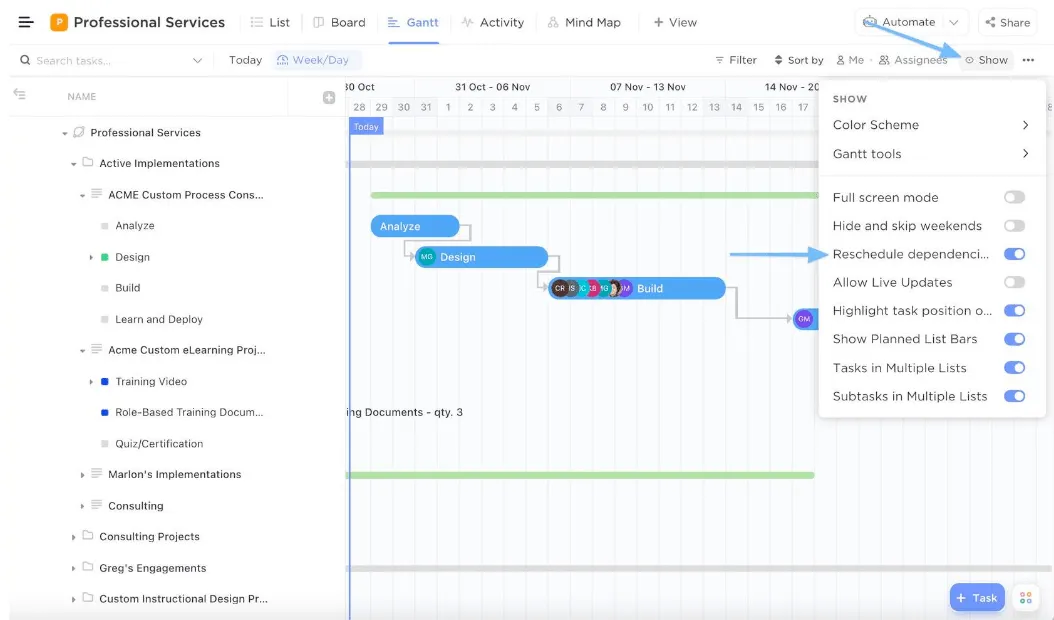Create a new Task button
Screen dimensions: 1054x620
tap(977, 597)
